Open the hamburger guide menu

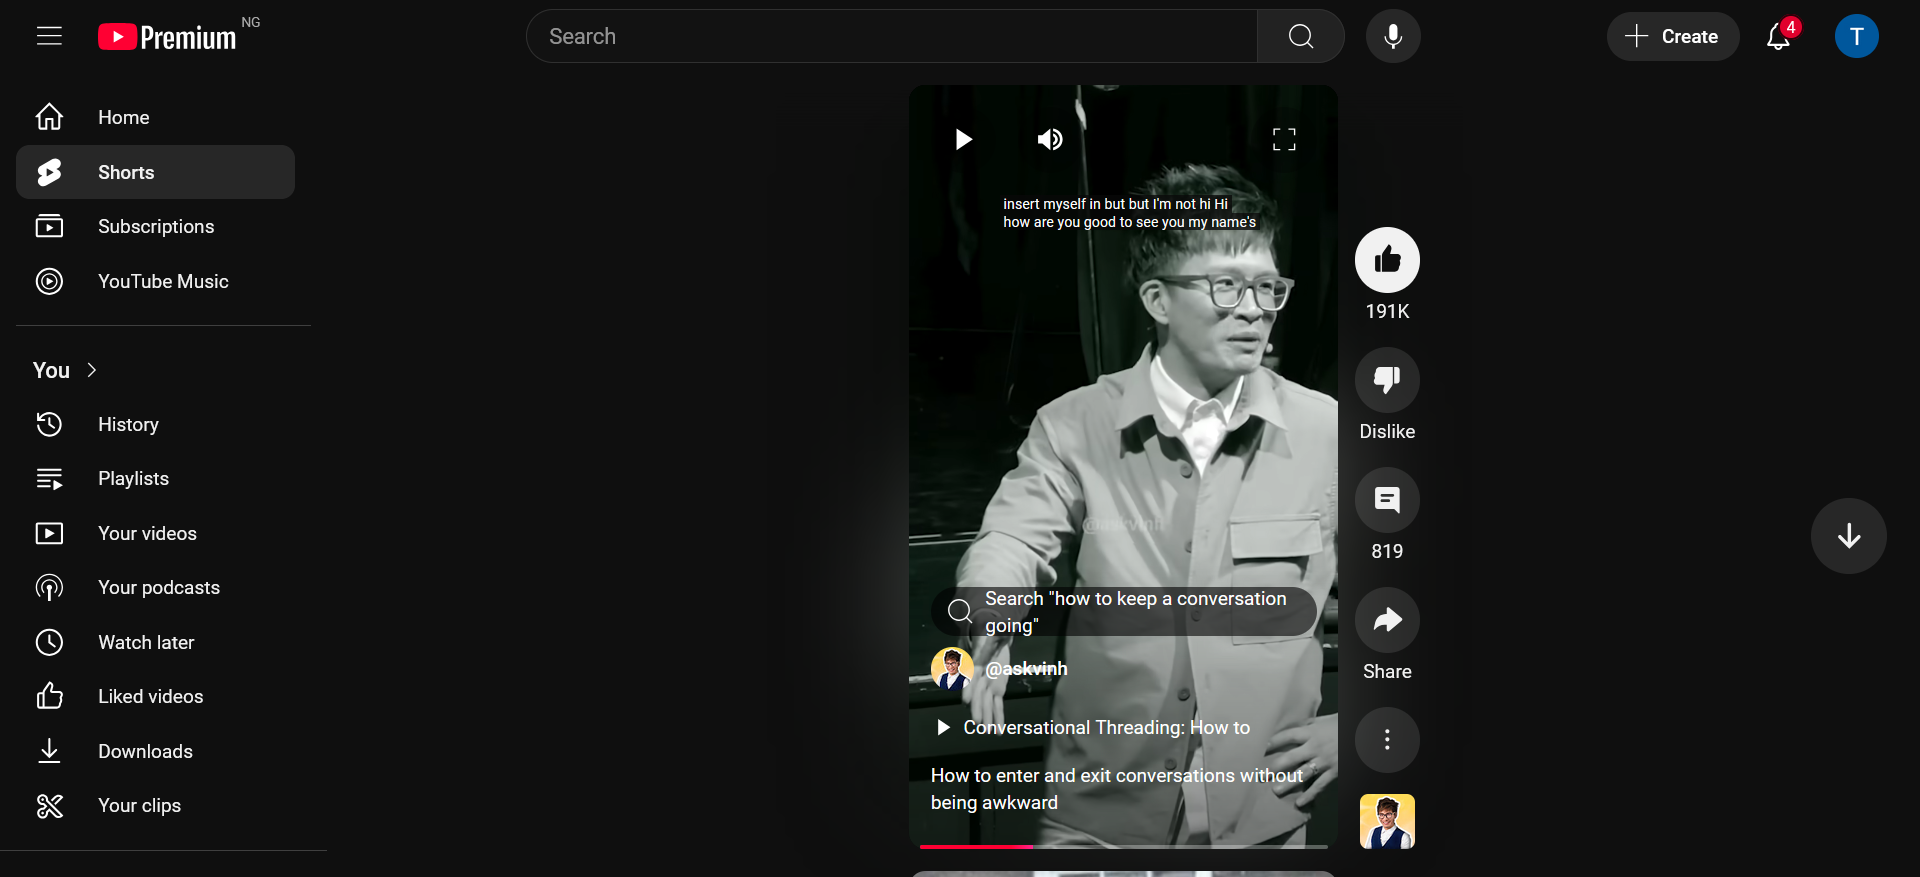pyautogui.click(x=49, y=36)
